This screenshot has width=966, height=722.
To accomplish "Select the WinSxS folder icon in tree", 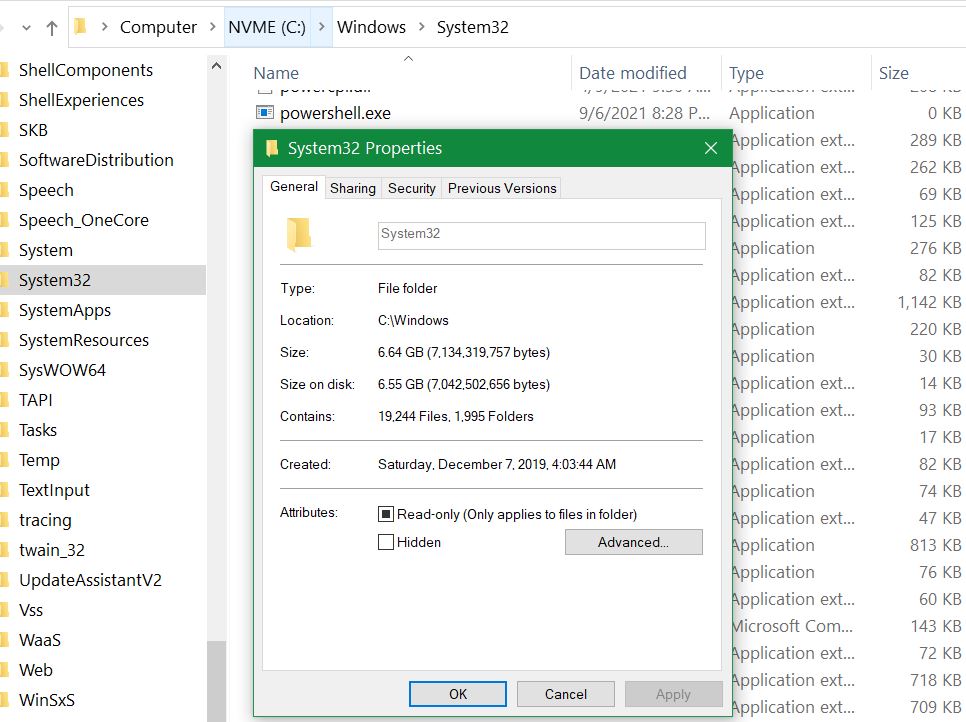I will [x=4, y=700].
